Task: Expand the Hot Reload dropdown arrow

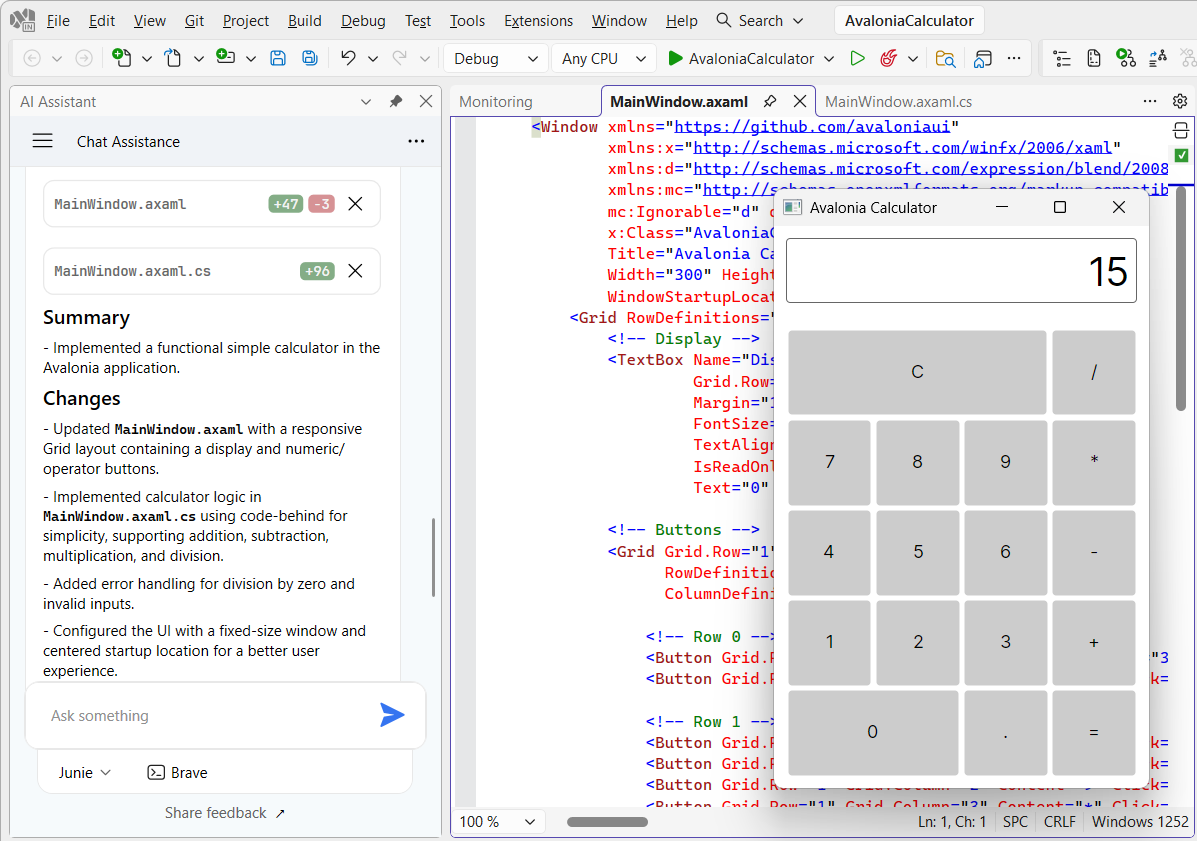Action: pyautogui.click(x=913, y=59)
